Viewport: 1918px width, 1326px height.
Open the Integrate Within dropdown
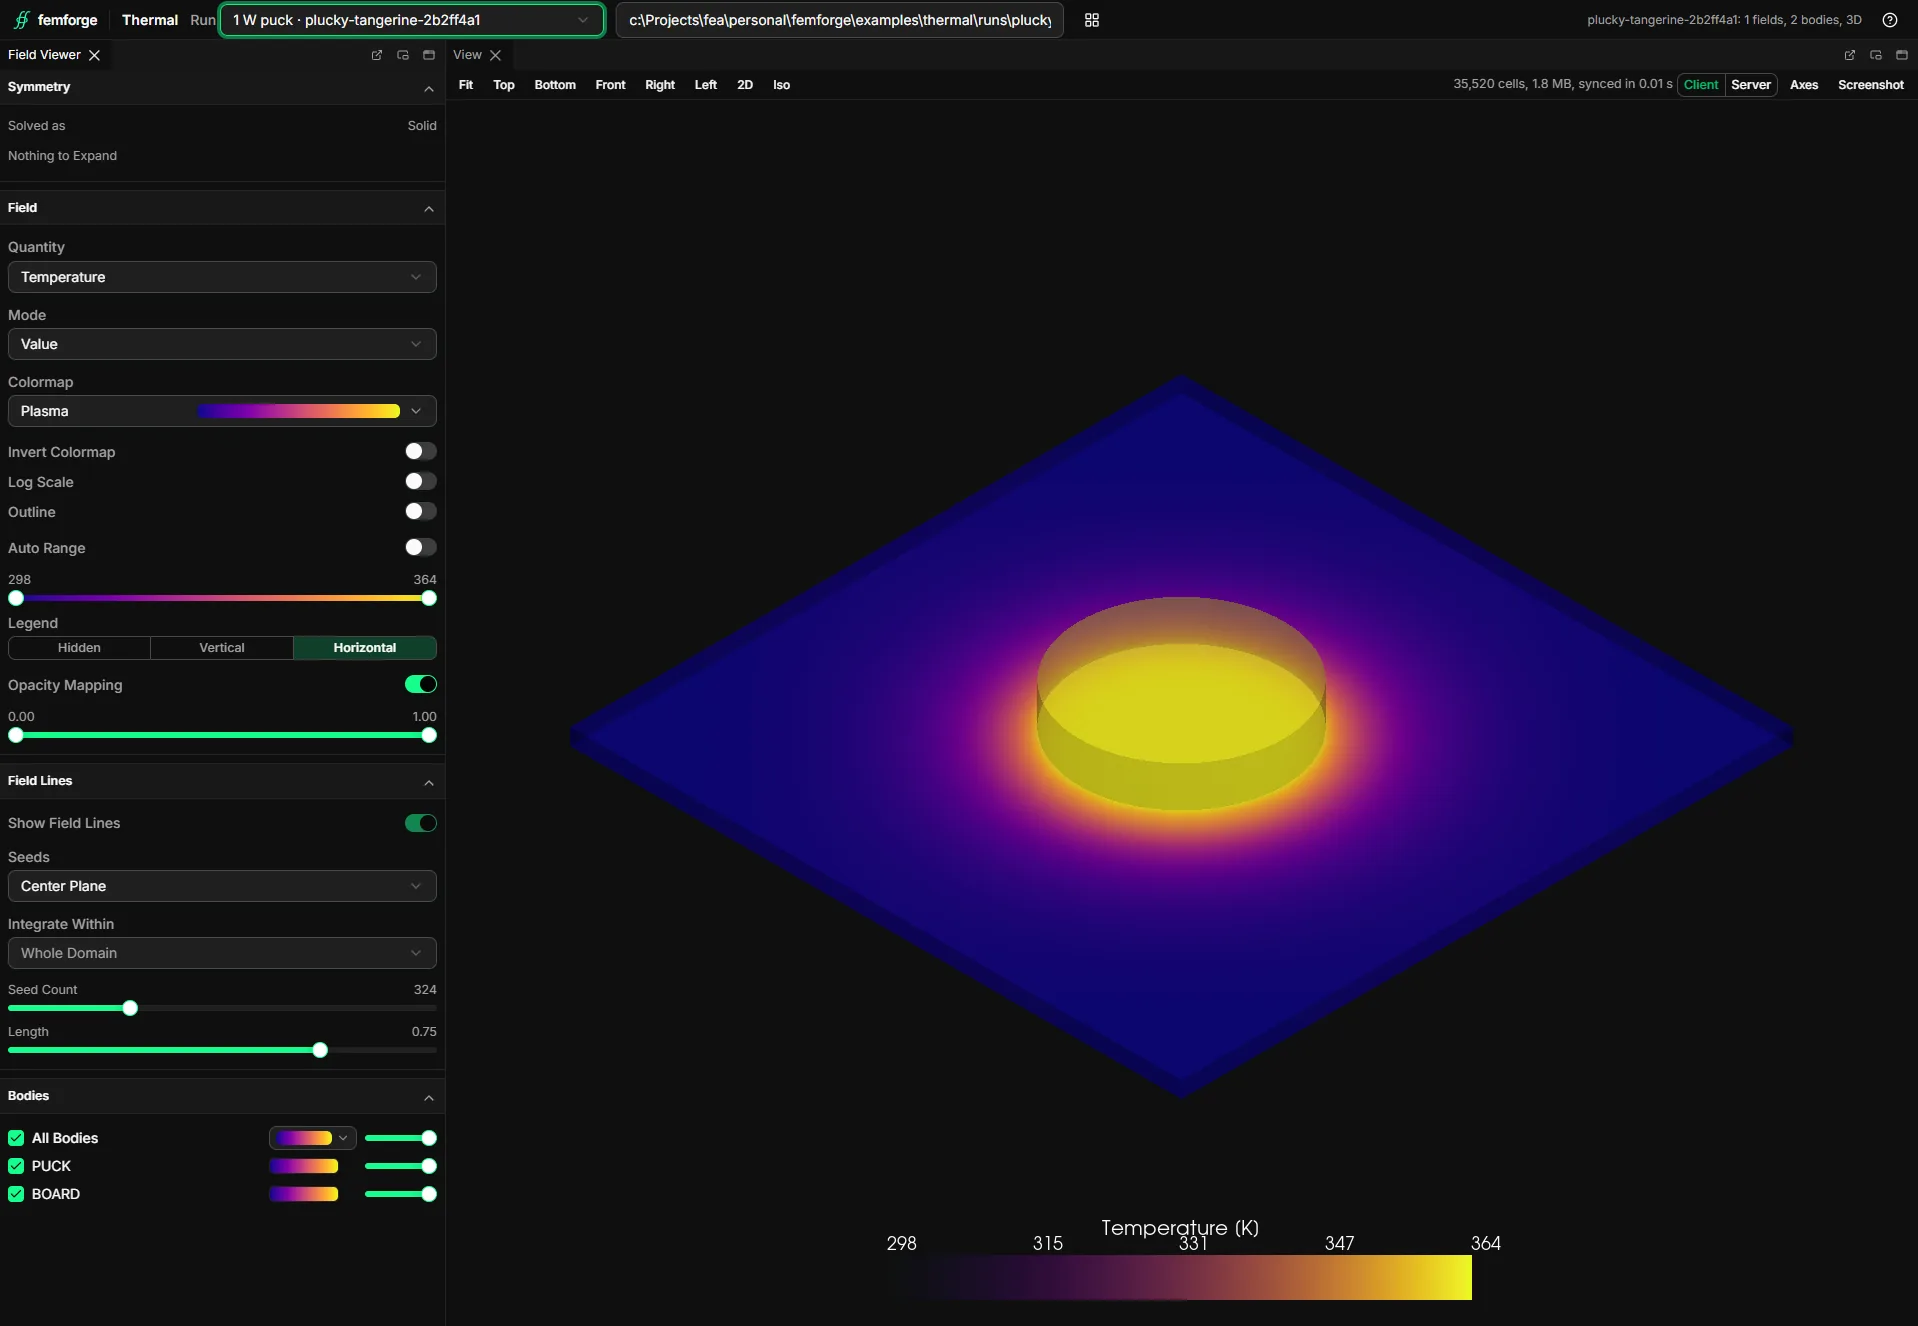tap(222, 953)
